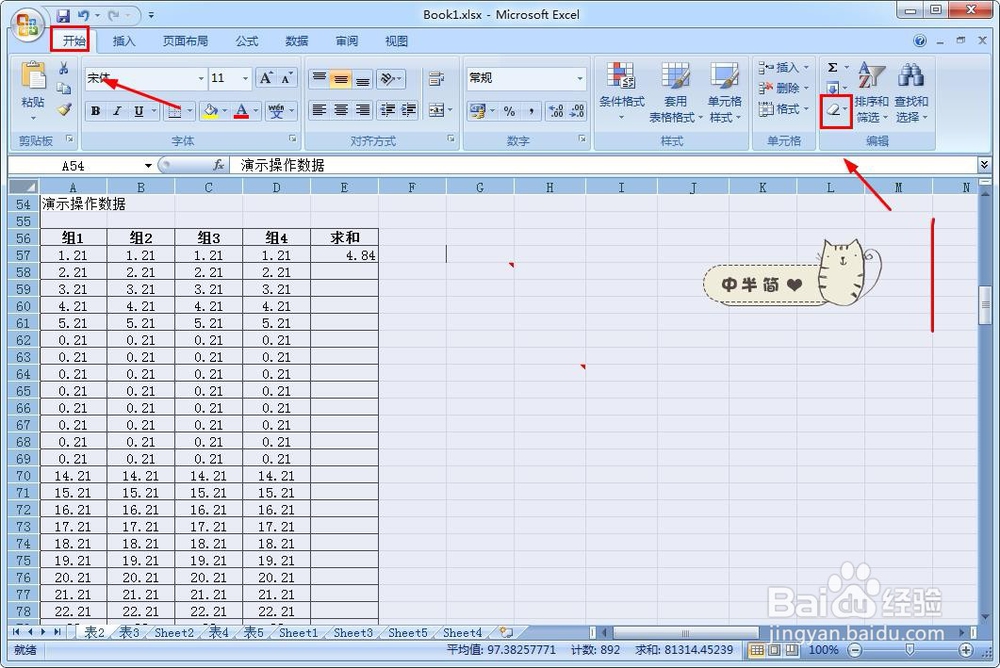Toggle Italic formatting
Image resolution: width=1000 pixels, height=668 pixels.
point(117,111)
